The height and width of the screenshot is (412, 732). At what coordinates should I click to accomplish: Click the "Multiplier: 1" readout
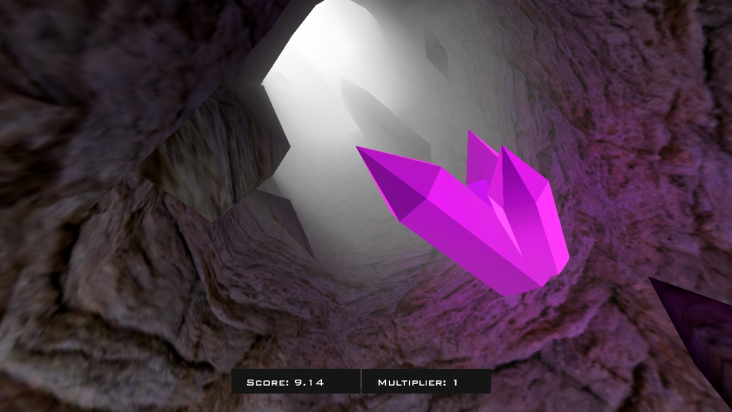tap(426, 382)
